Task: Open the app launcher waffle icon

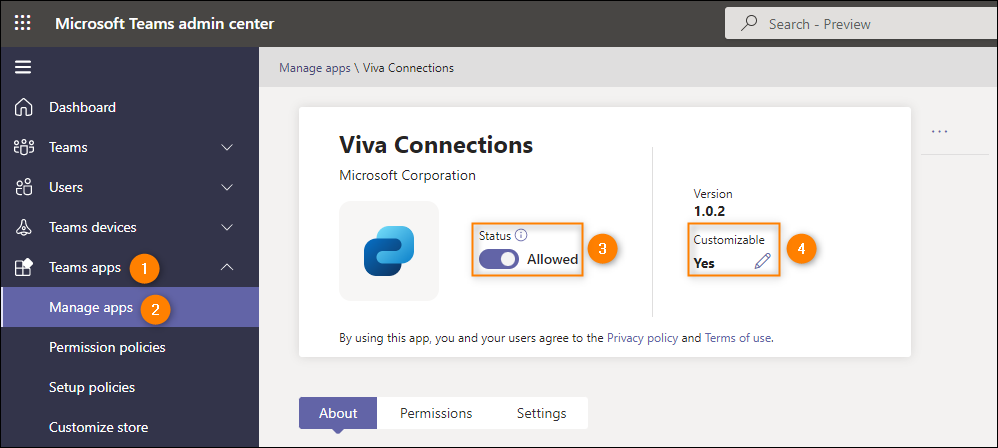Action: tap(22, 24)
